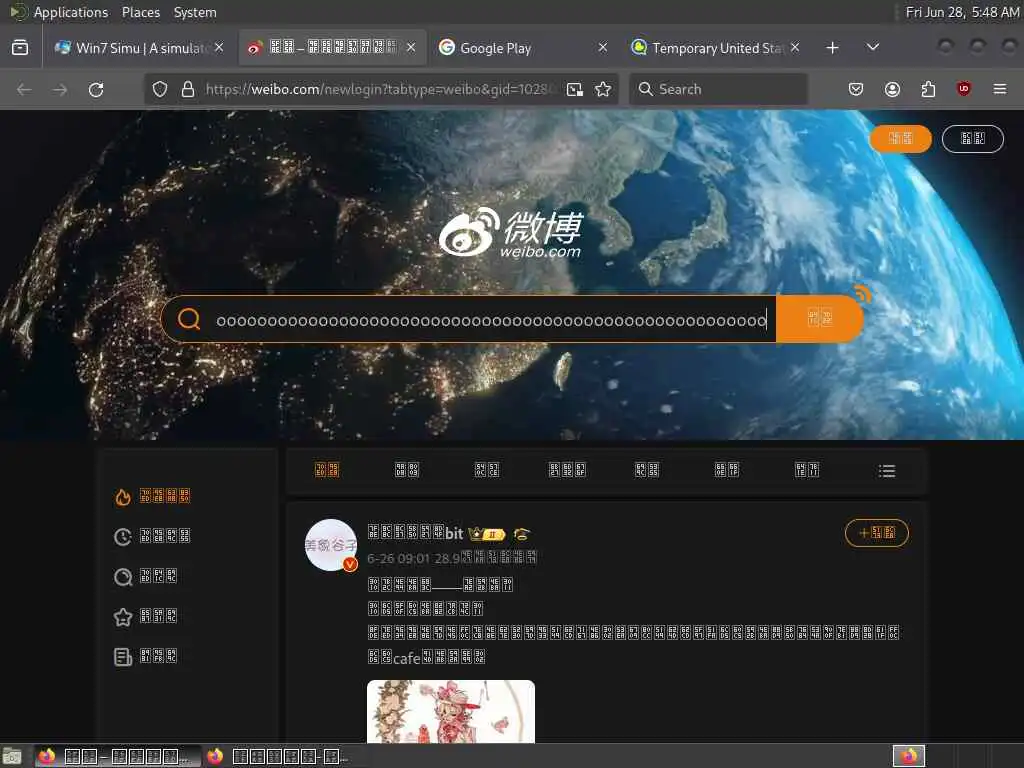Open the bit username link on the post
Screen dimensions: 1024x768
click(x=415, y=533)
